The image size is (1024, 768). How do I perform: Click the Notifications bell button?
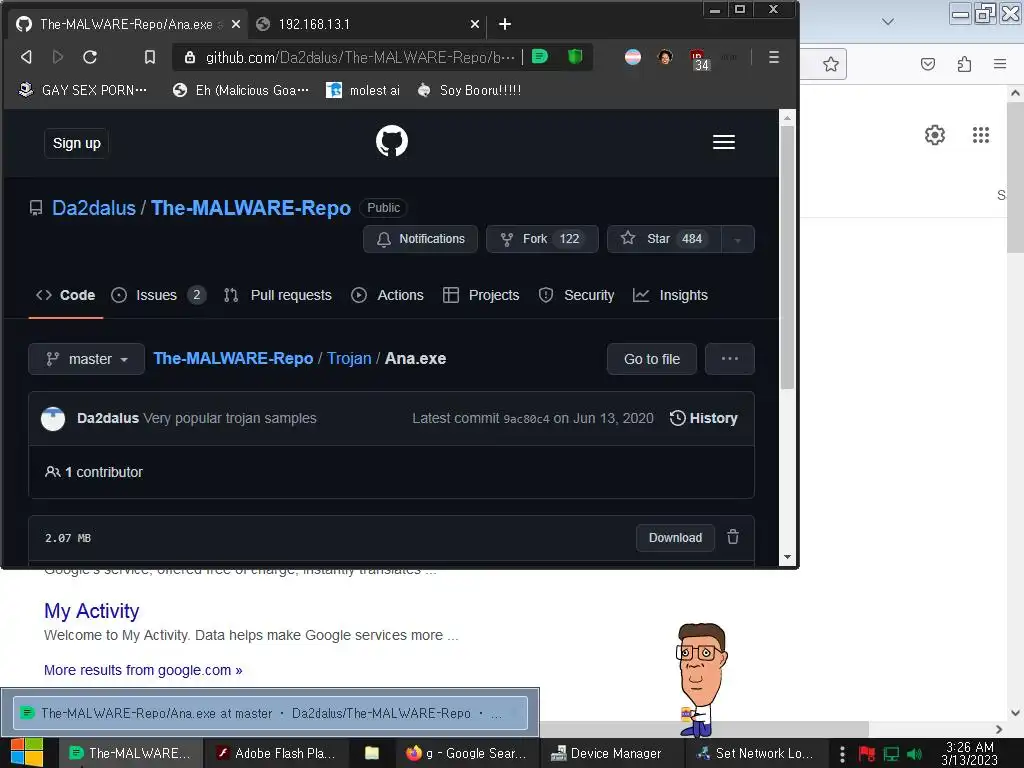(421, 239)
